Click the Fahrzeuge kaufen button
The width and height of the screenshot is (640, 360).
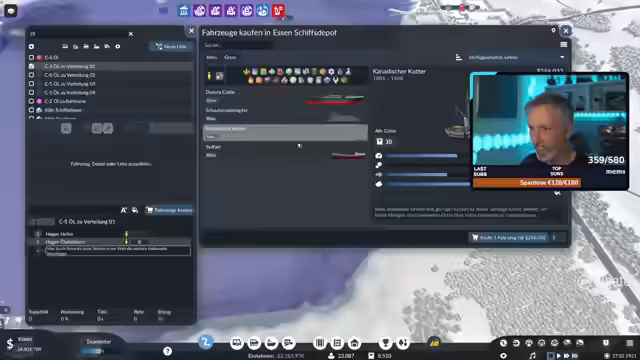pos(169,210)
